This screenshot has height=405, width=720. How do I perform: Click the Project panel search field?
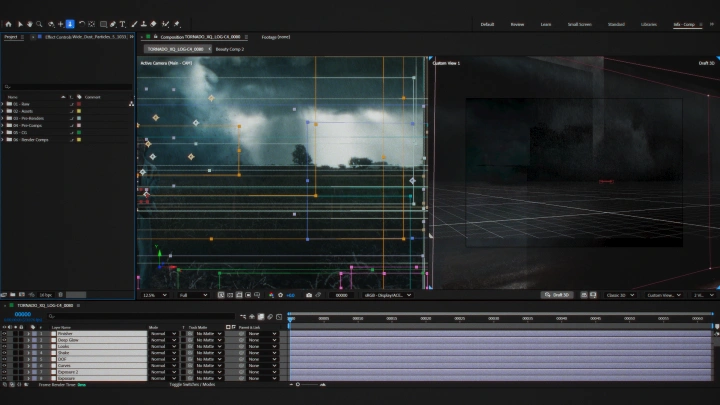click(x=68, y=86)
